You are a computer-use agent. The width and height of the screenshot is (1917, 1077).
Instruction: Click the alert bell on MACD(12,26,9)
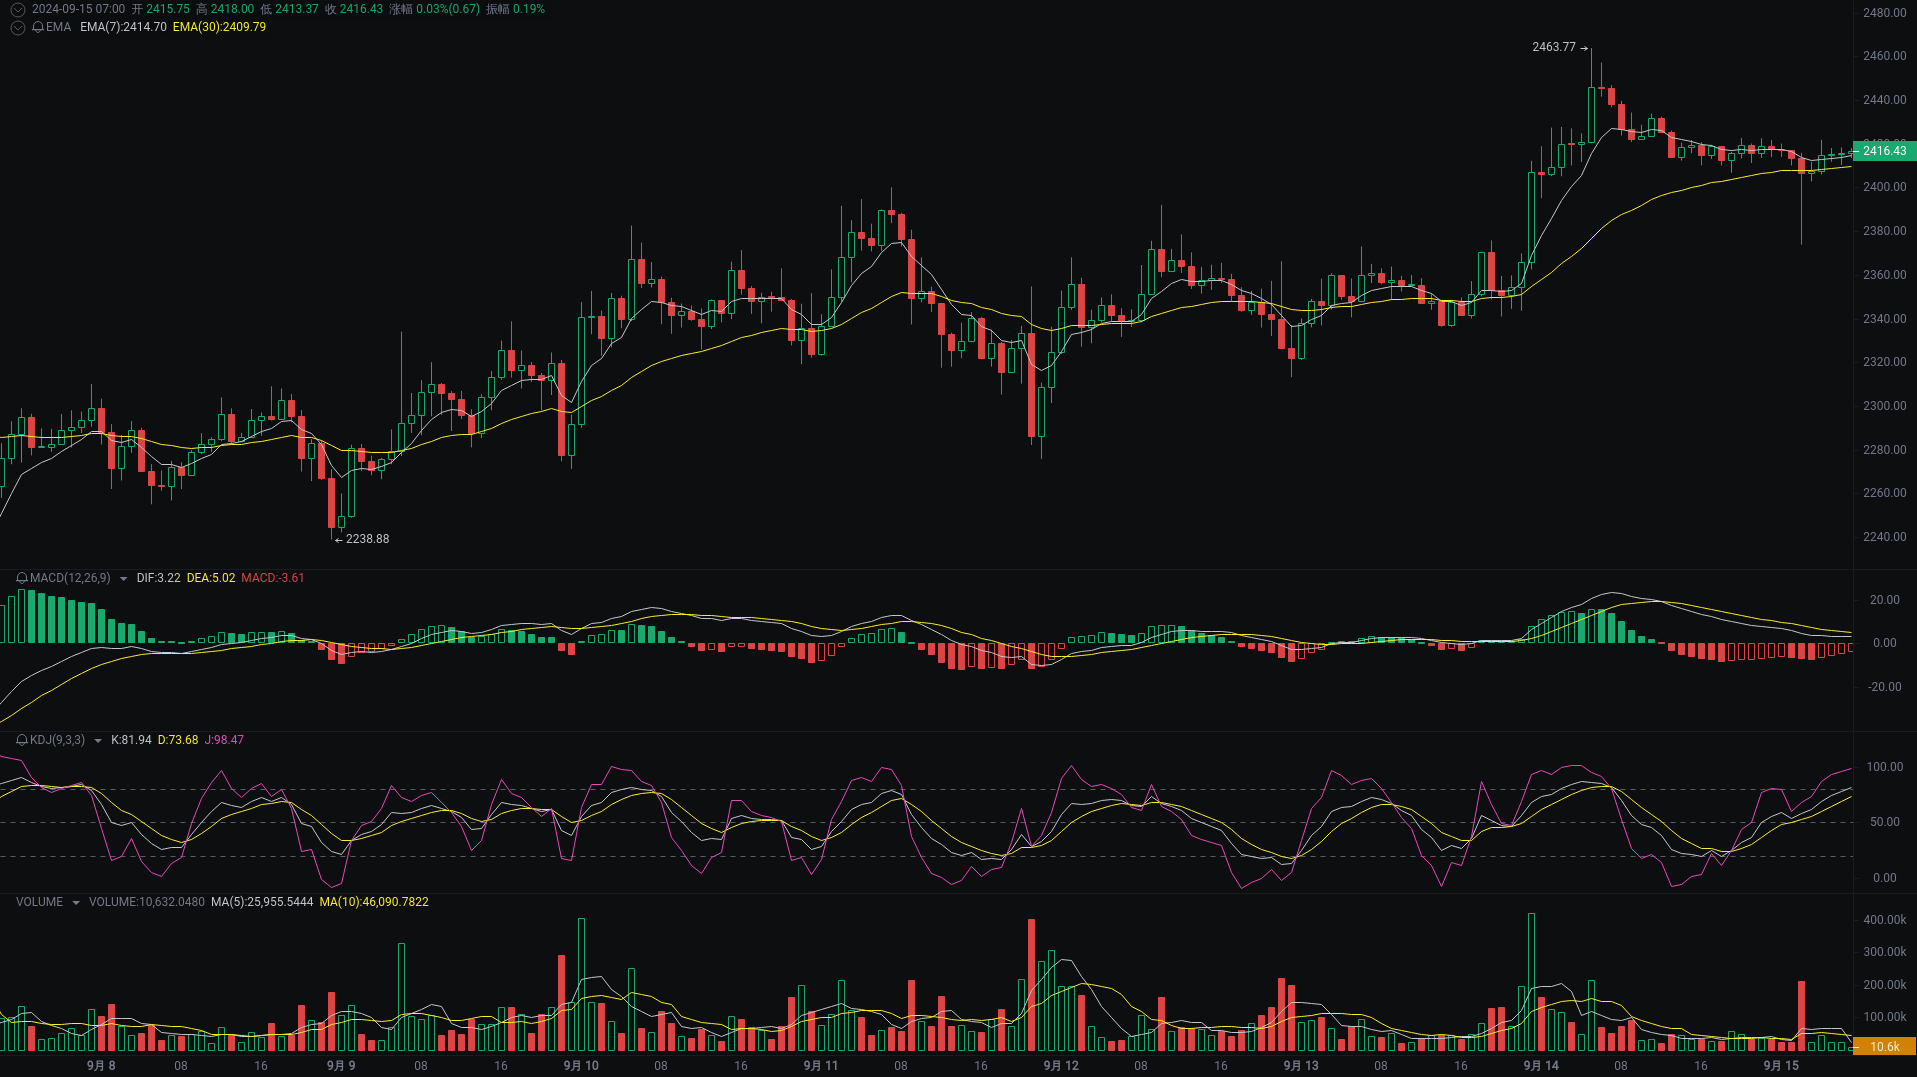pyautogui.click(x=20, y=577)
